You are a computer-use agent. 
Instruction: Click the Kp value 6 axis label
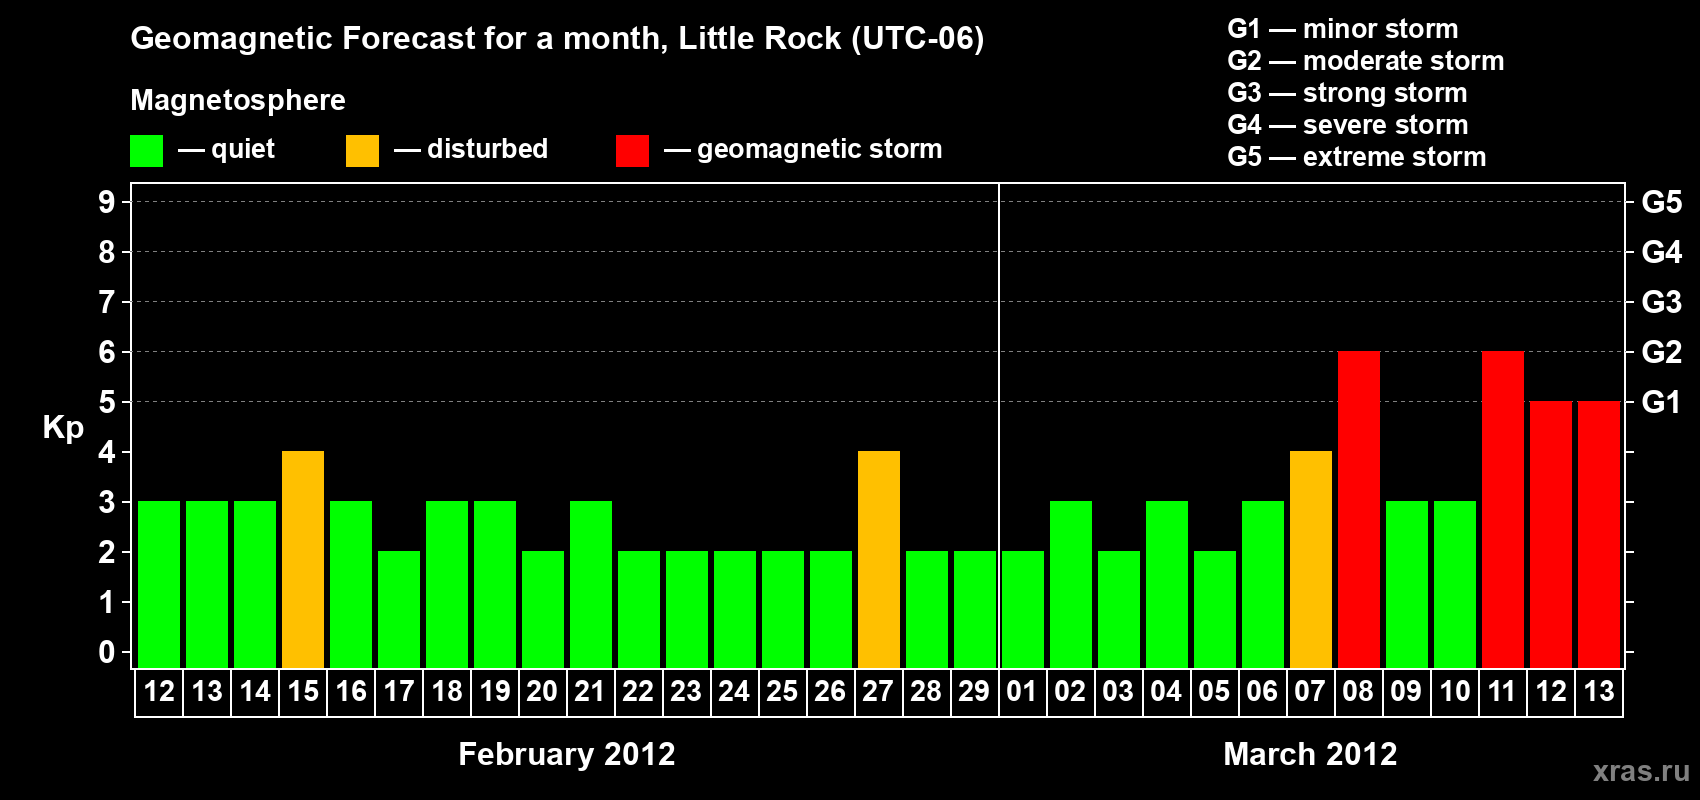click(x=107, y=352)
